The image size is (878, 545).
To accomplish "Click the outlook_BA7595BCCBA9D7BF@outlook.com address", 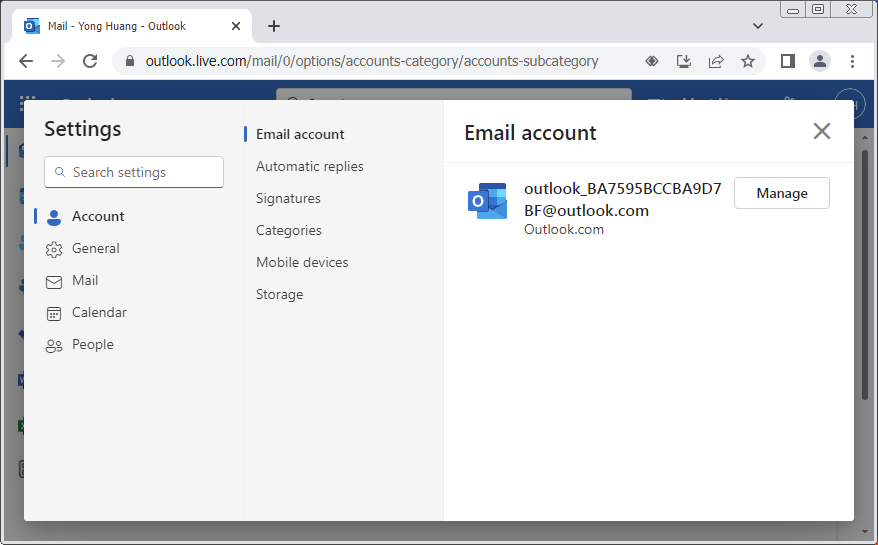I will click(x=623, y=199).
